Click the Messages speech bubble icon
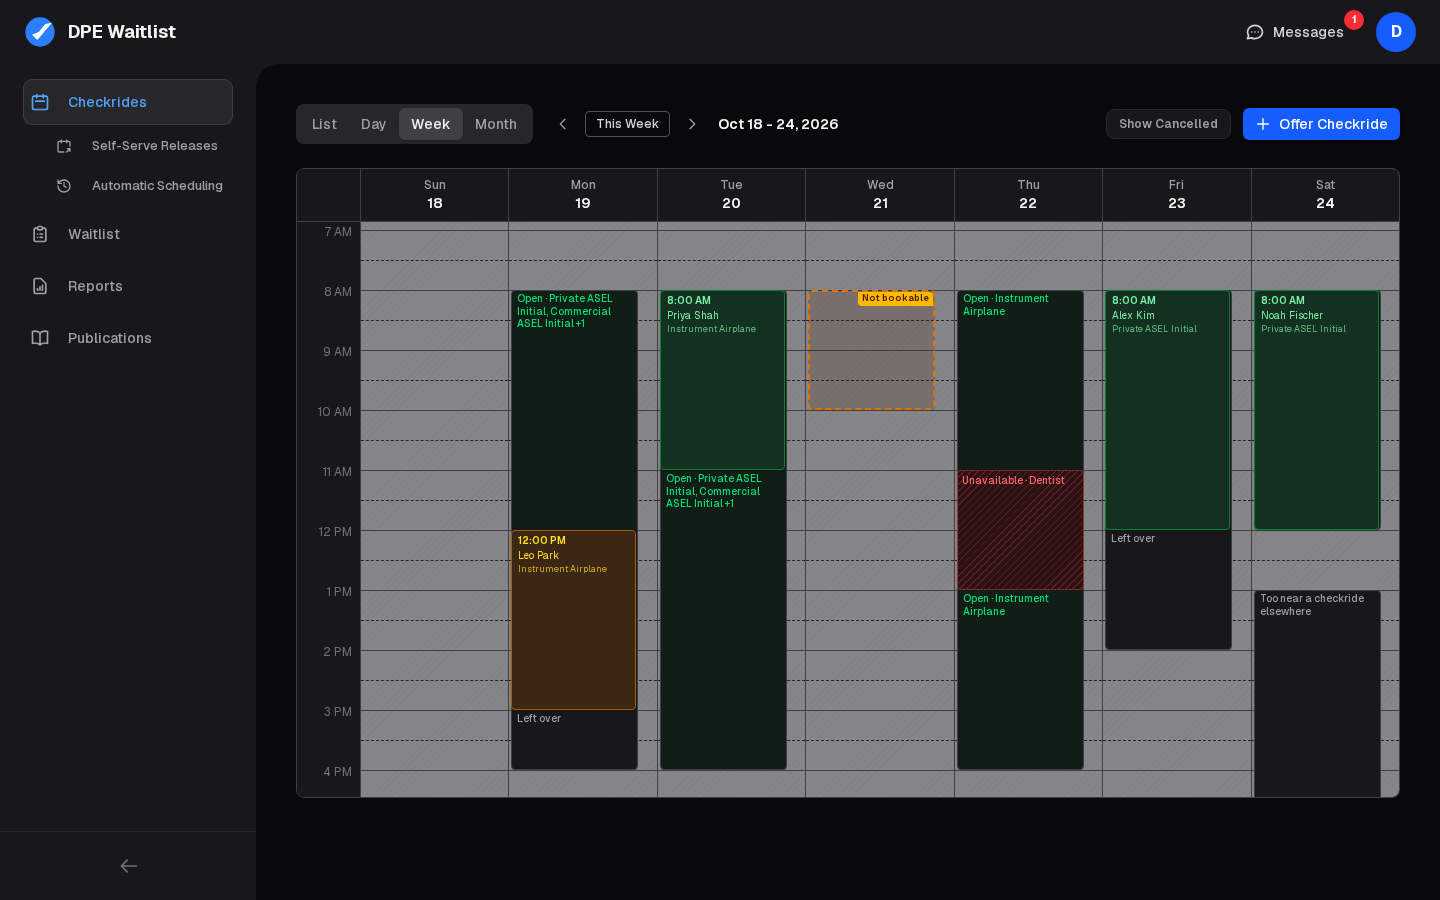The height and width of the screenshot is (900, 1440). [x=1255, y=32]
